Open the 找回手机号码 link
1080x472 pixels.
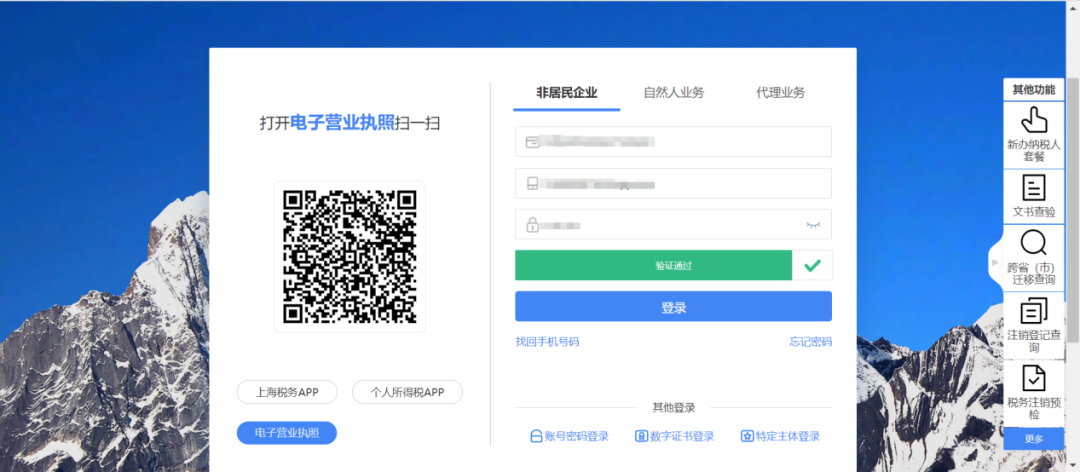547,341
